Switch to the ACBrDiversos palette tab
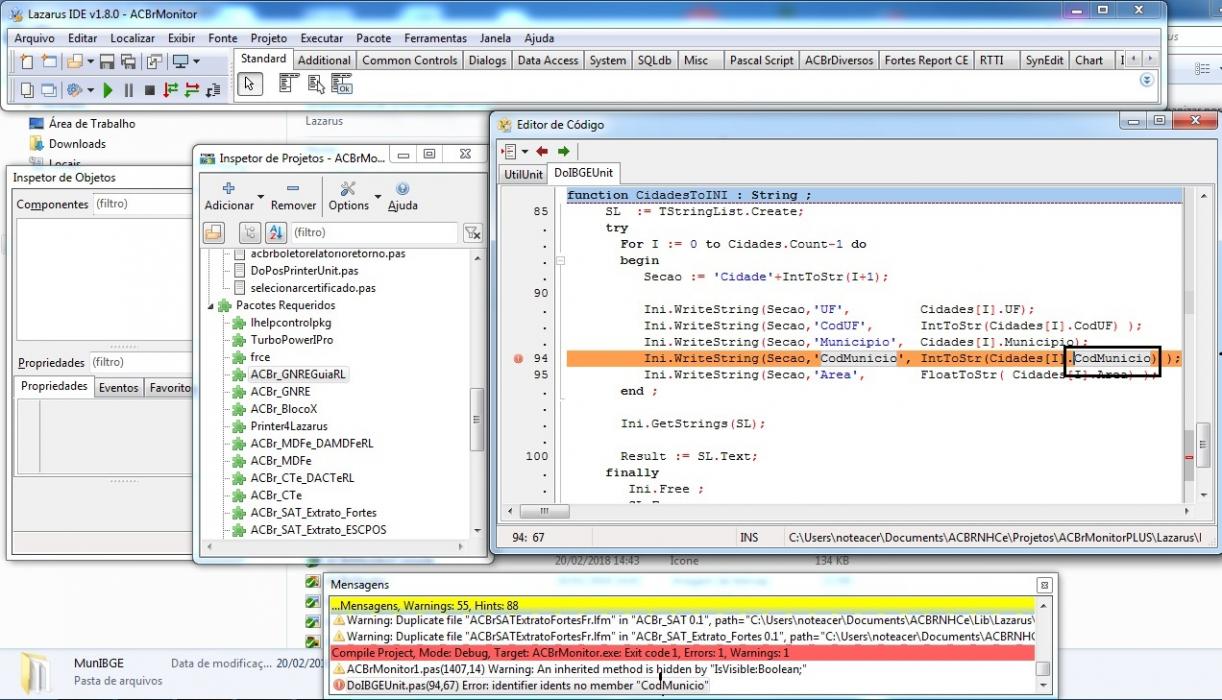This screenshot has height=700, width=1222. coord(839,60)
